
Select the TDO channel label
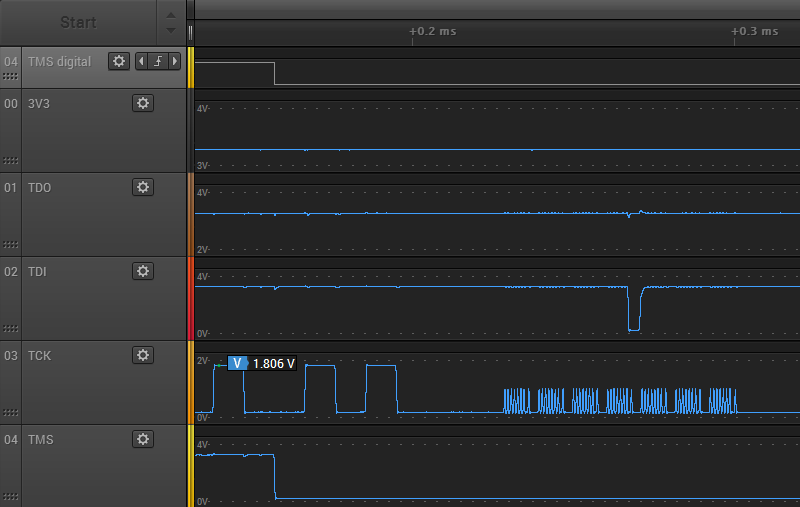pyautogui.click(x=39, y=188)
